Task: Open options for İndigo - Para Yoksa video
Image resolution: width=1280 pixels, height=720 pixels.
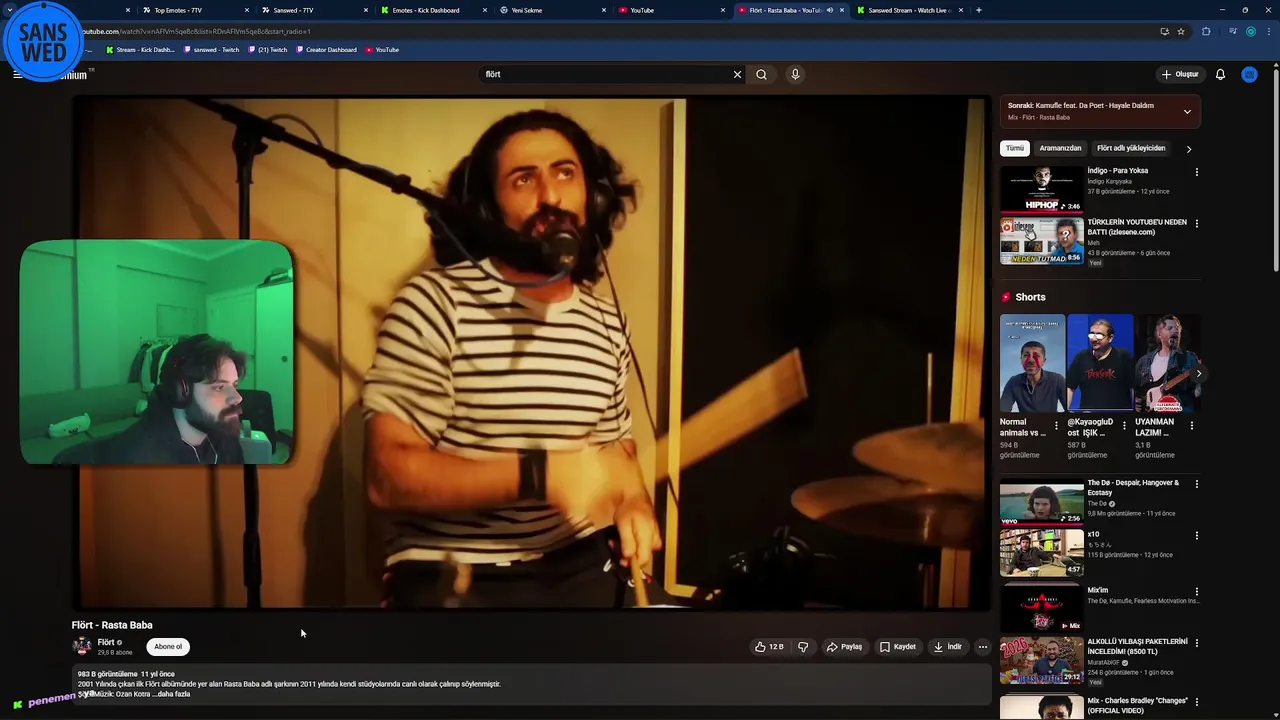Action: 1196,172
